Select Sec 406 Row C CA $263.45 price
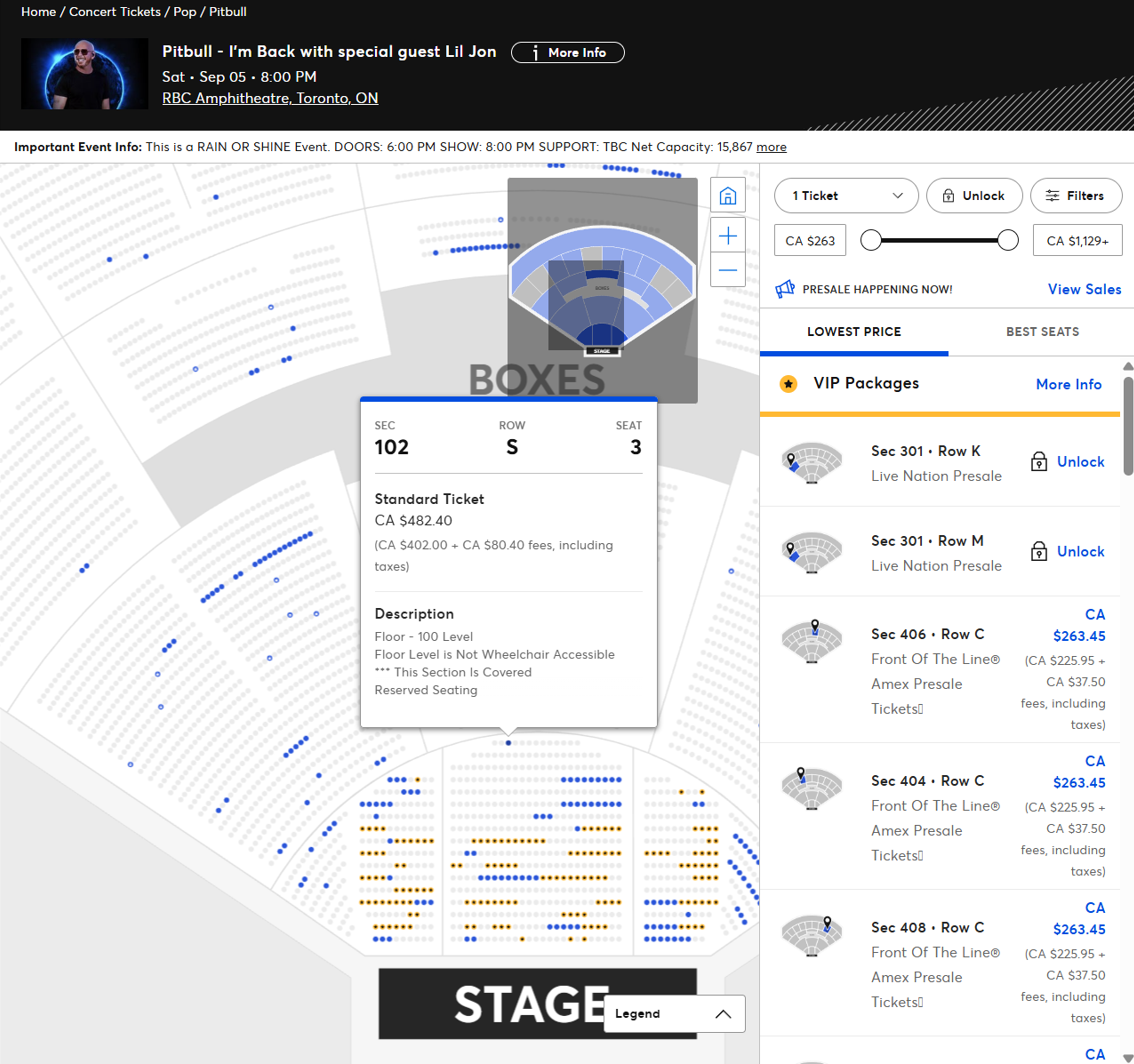 pos(1079,626)
